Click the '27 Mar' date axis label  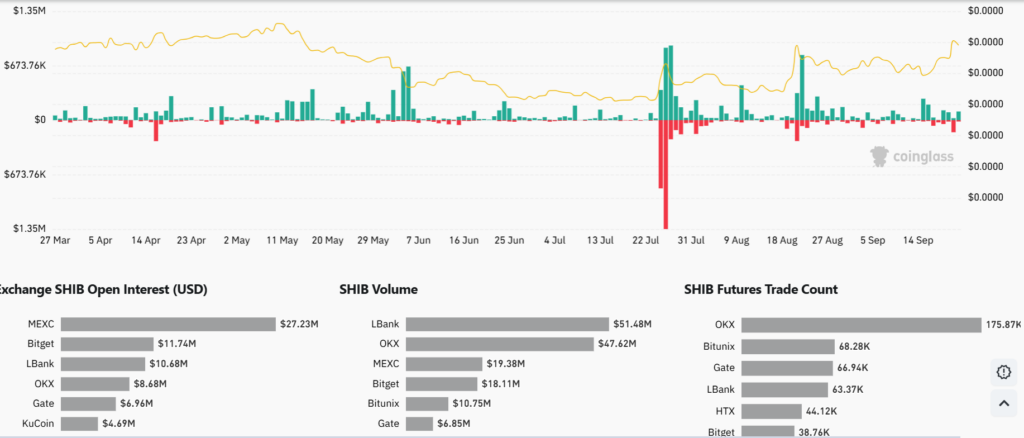pos(55,240)
